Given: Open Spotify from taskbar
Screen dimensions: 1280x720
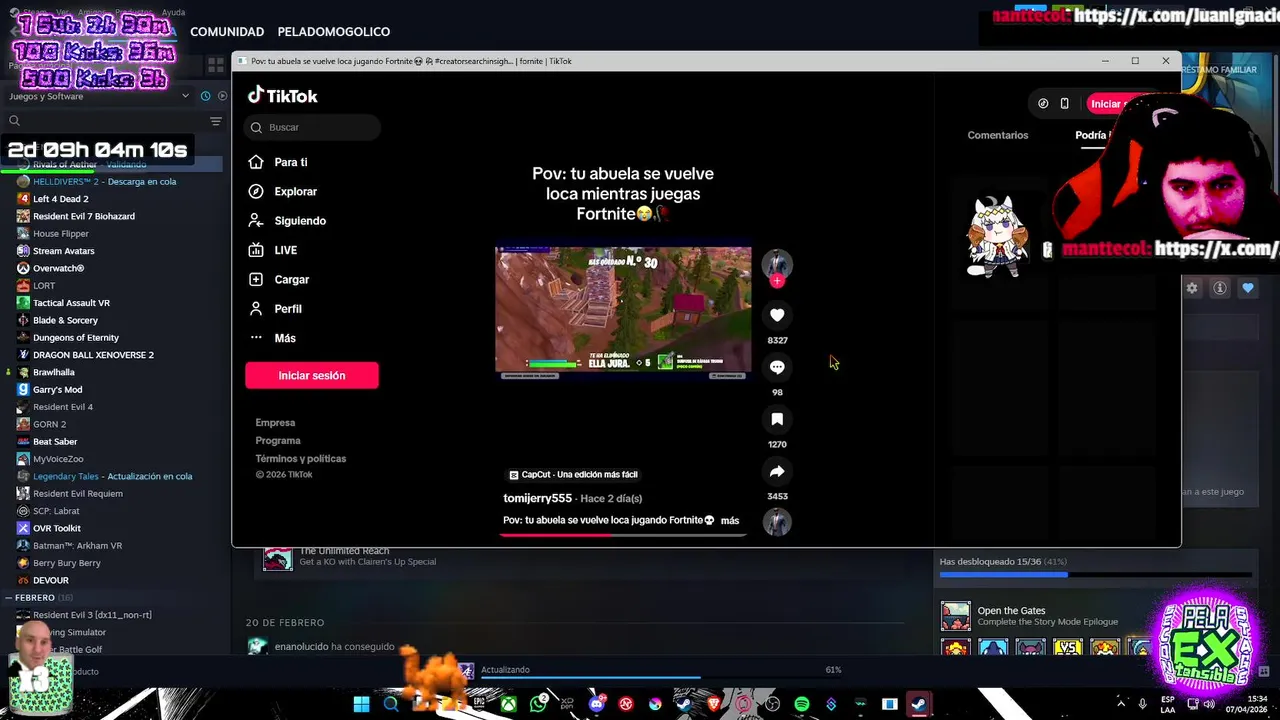Looking at the screenshot, I should tap(801, 704).
